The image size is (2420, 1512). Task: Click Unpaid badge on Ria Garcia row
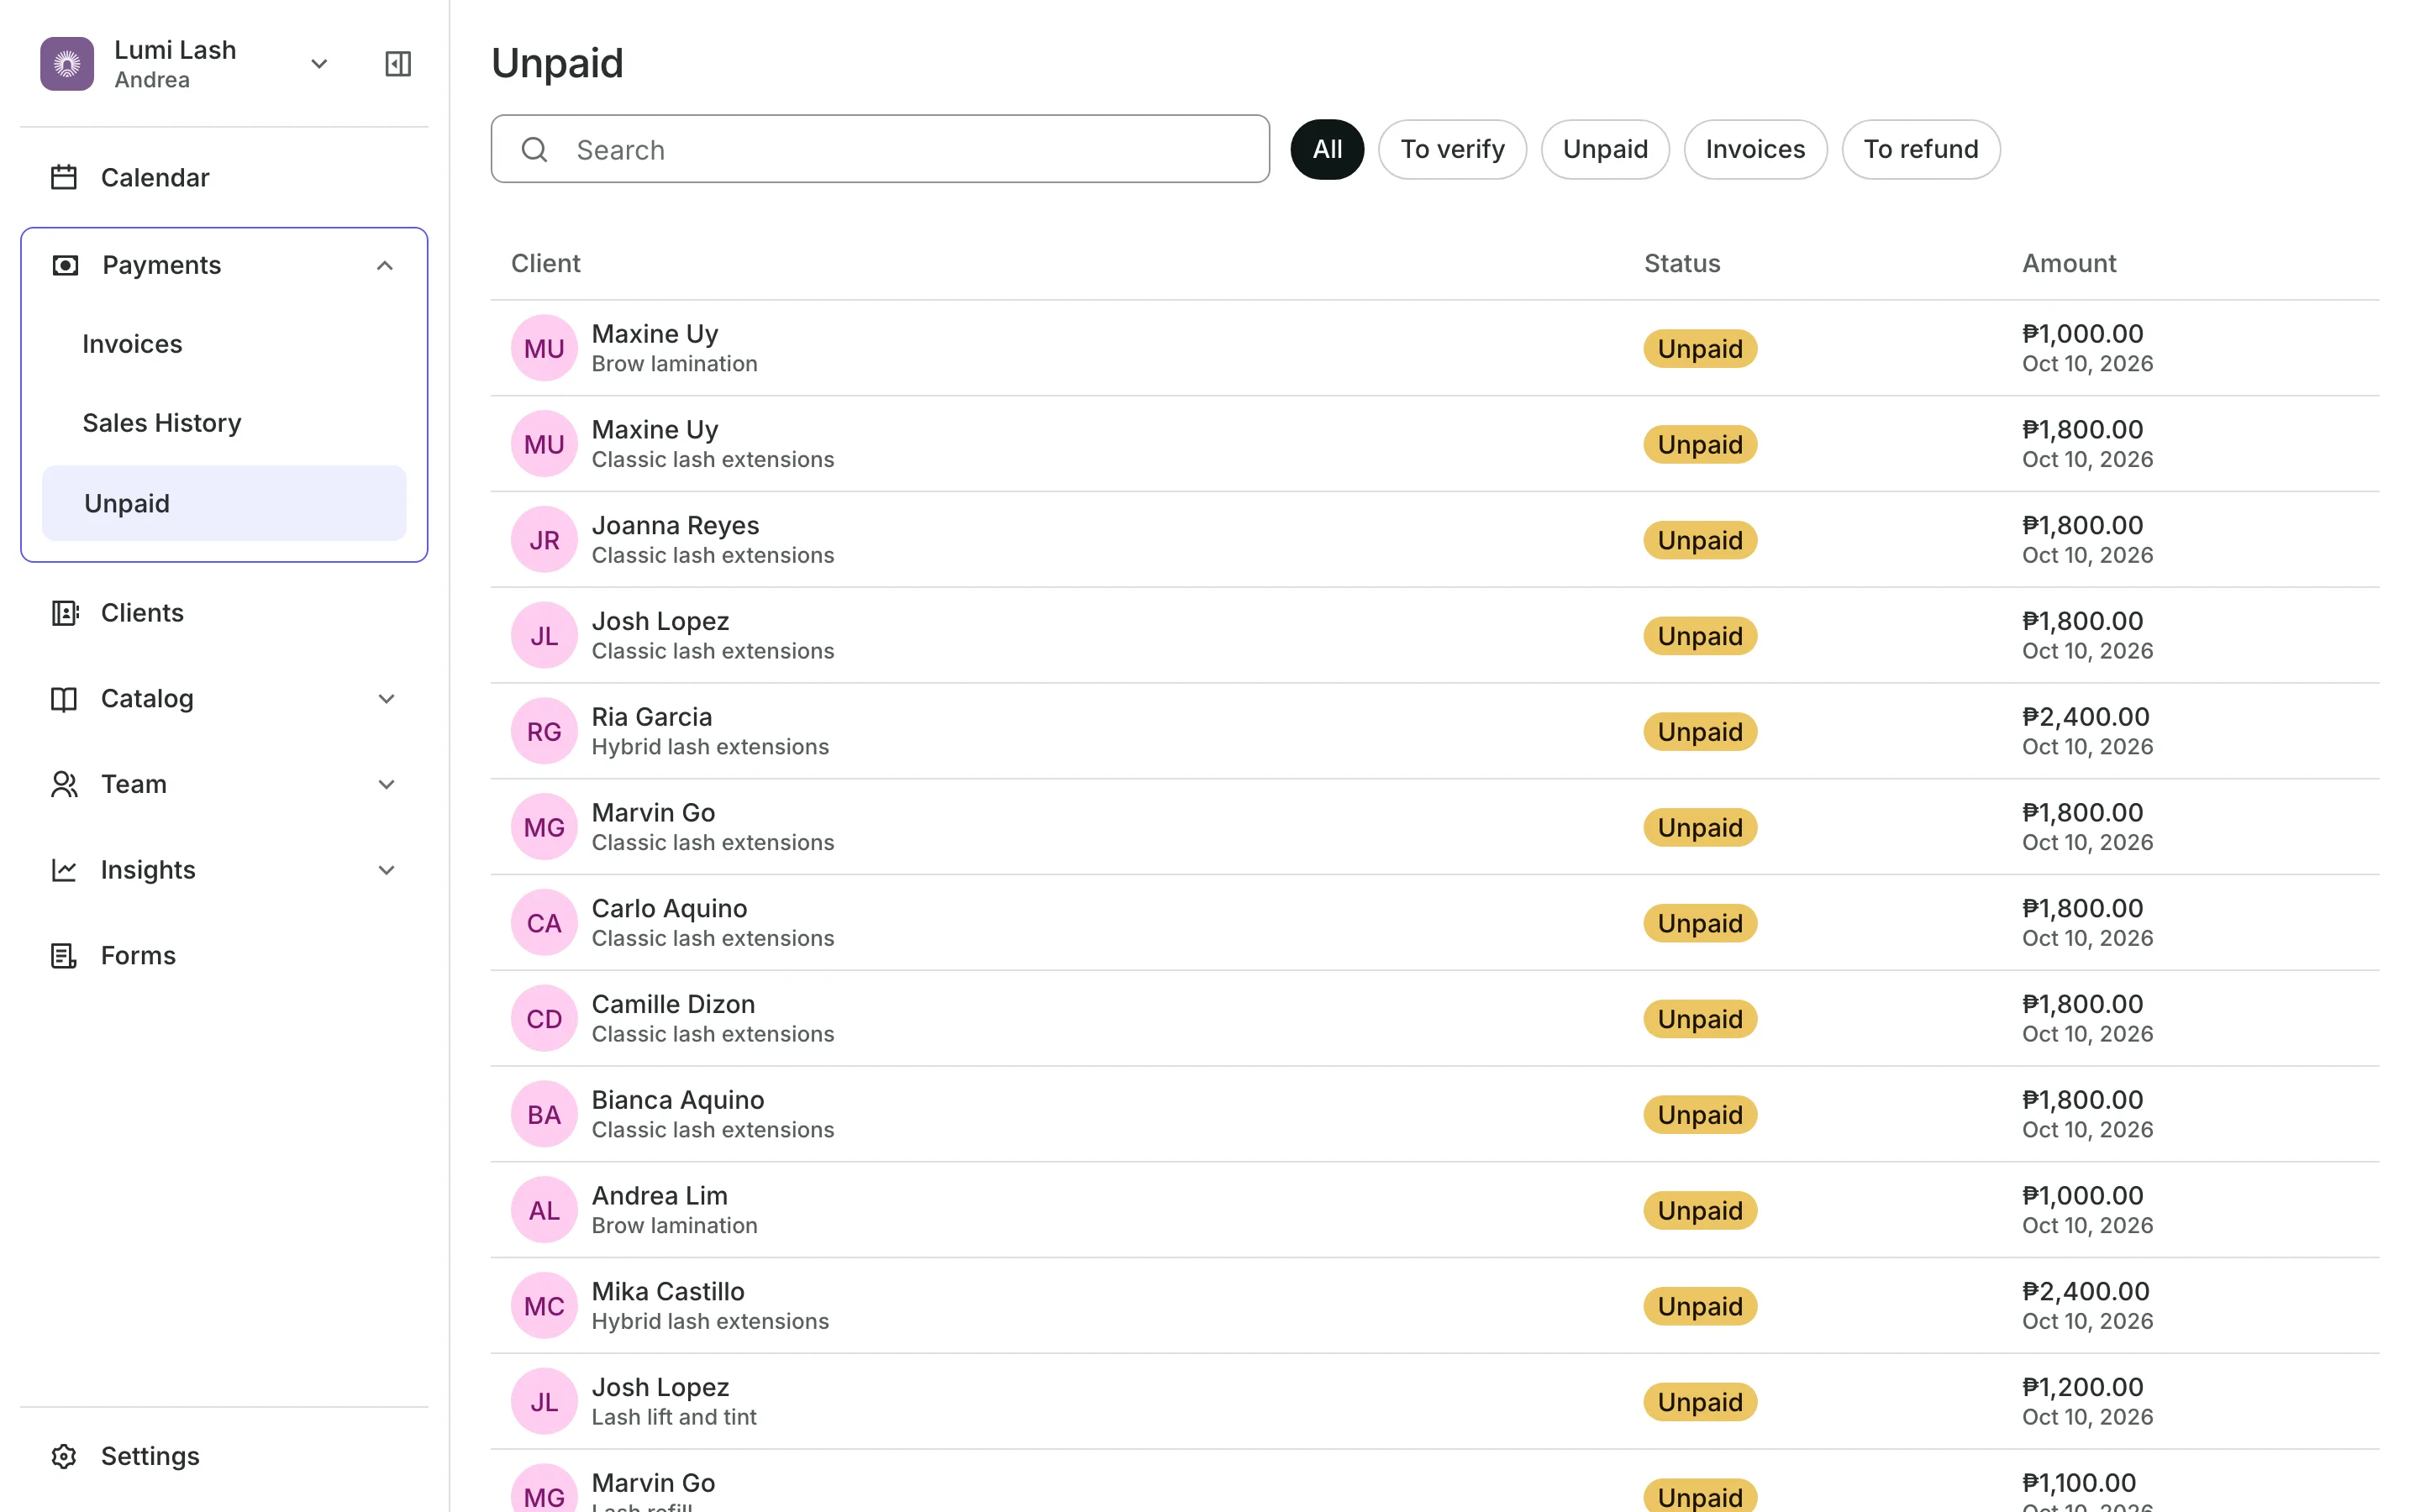pos(1700,732)
